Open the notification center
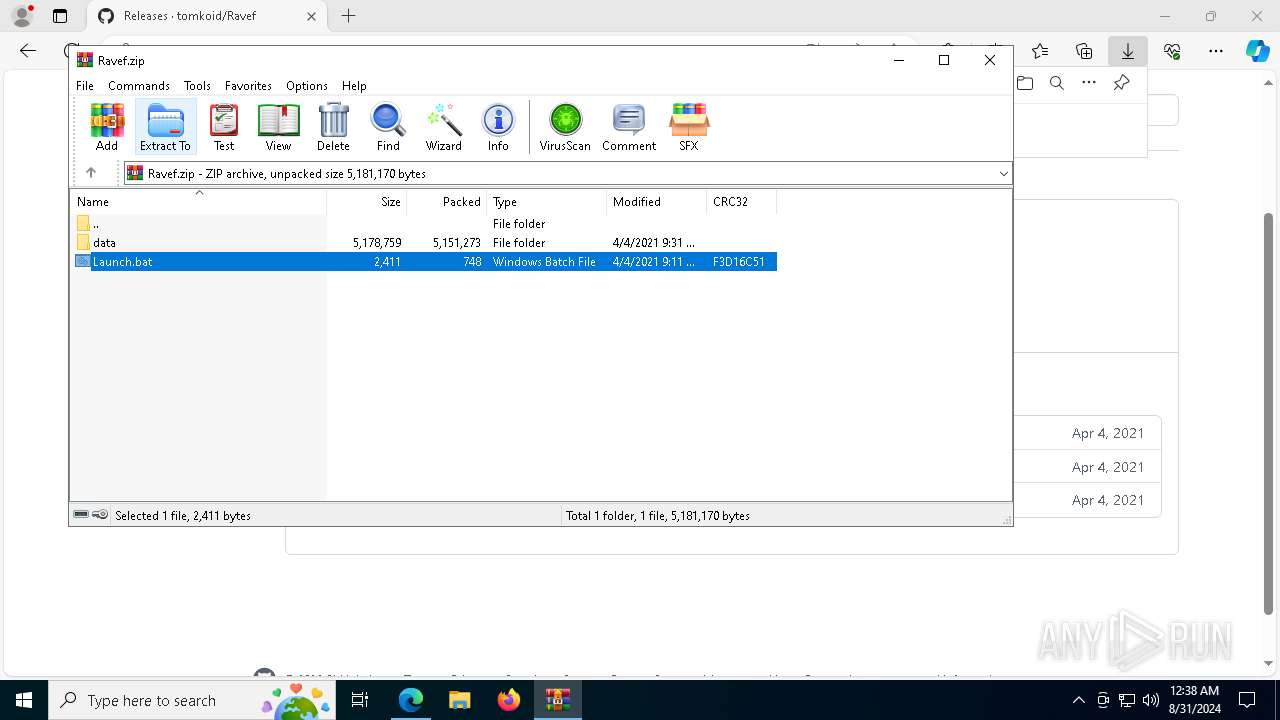Screen dimensions: 1280x720 tap(1247, 700)
